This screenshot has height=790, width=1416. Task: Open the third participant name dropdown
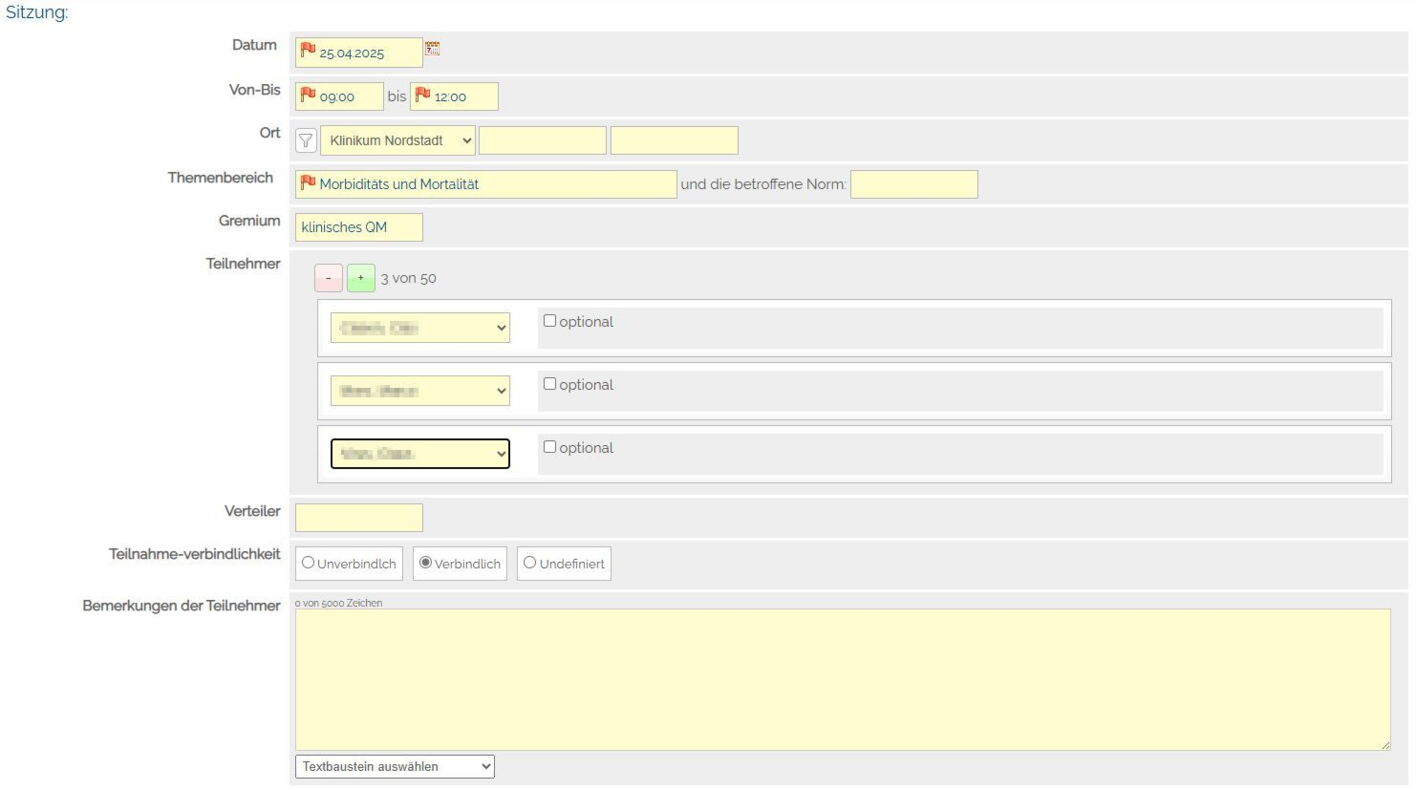click(420, 454)
